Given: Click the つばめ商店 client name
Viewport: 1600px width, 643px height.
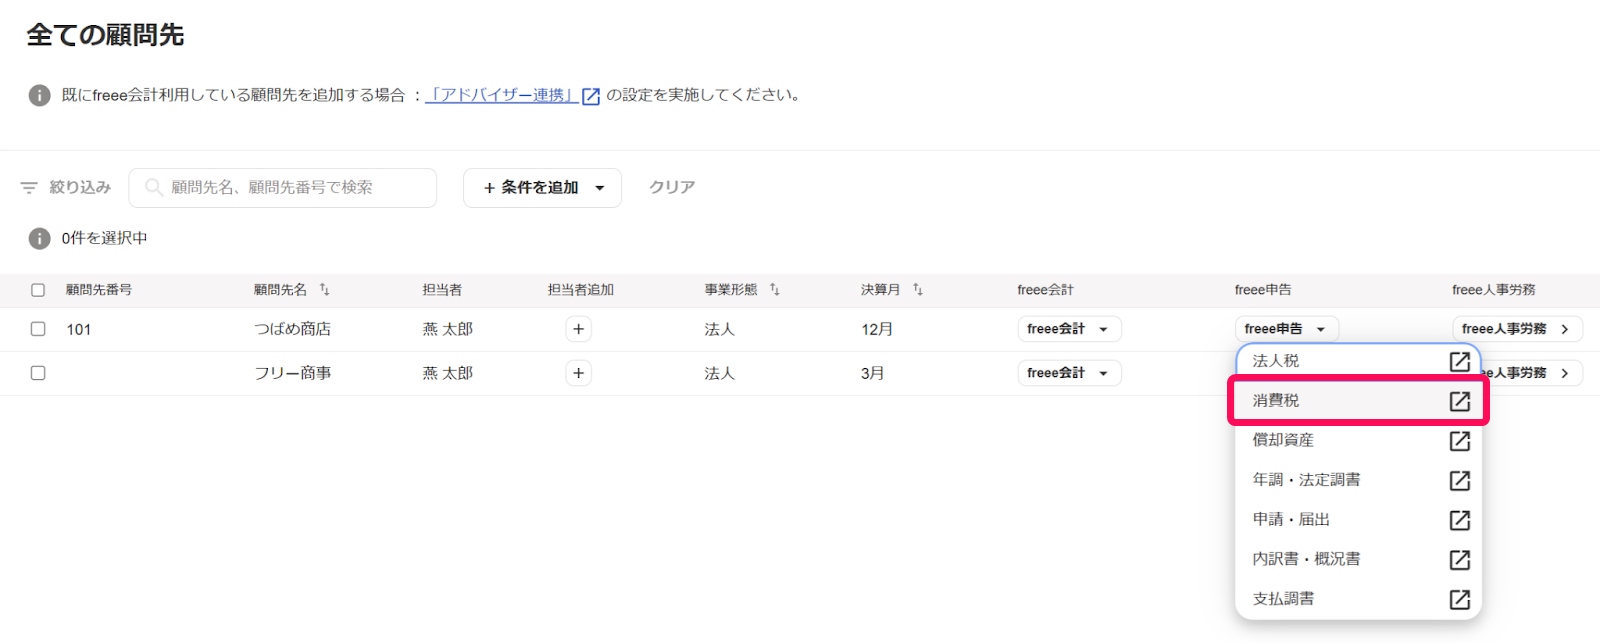Looking at the screenshot, I should coord(292,329).
